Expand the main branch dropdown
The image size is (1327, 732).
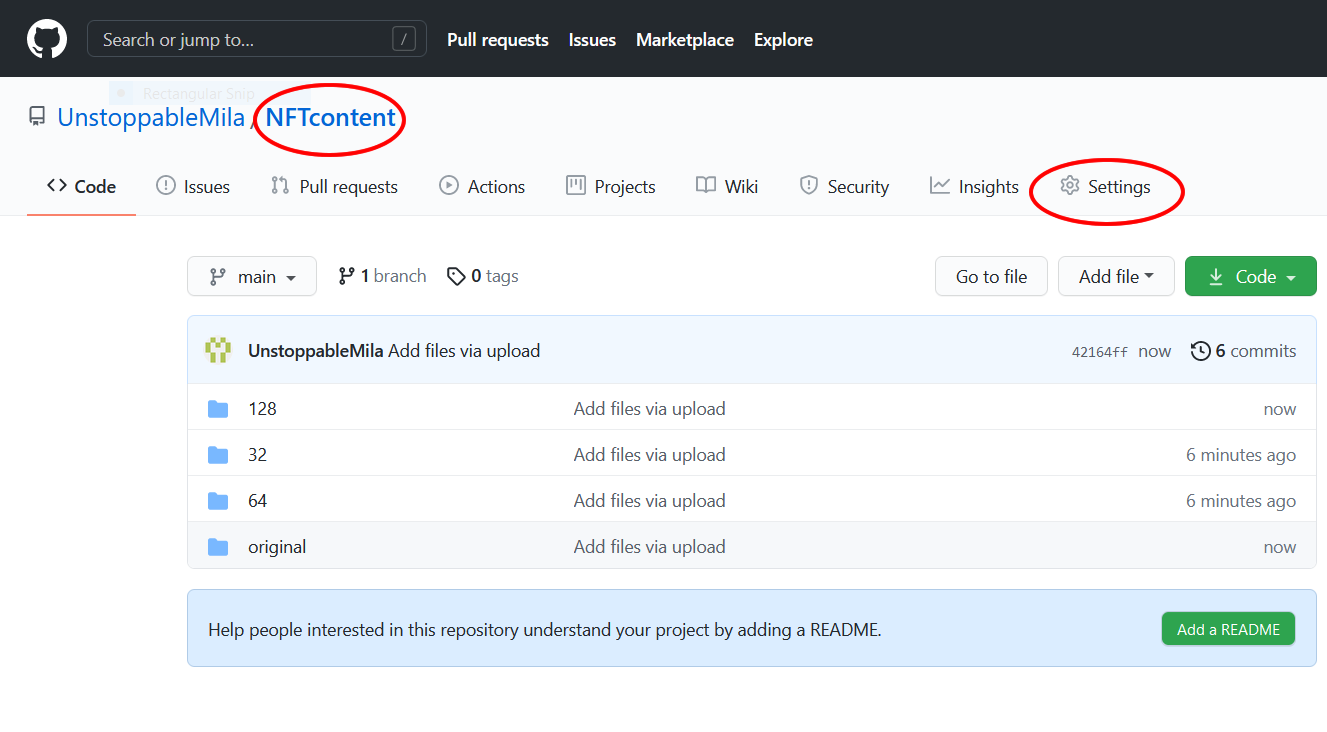[x=252, y=276]
